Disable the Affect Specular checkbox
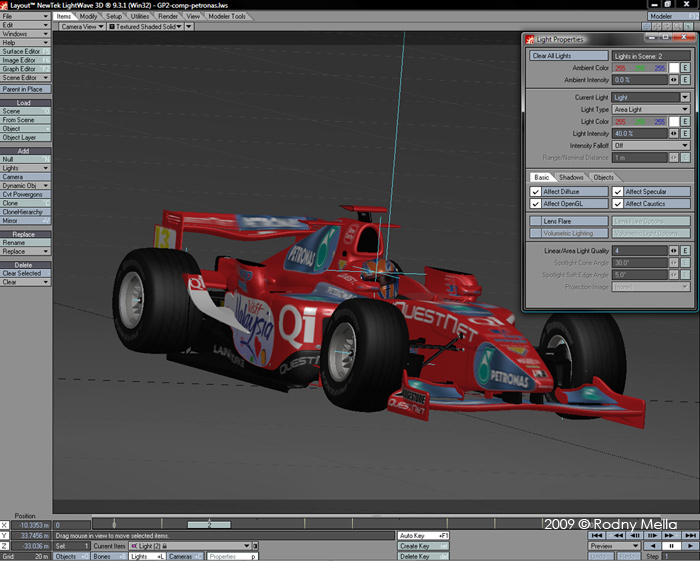The height and width of the screenshot is (561, 700). pyautogui.click(x=618, y=191)
